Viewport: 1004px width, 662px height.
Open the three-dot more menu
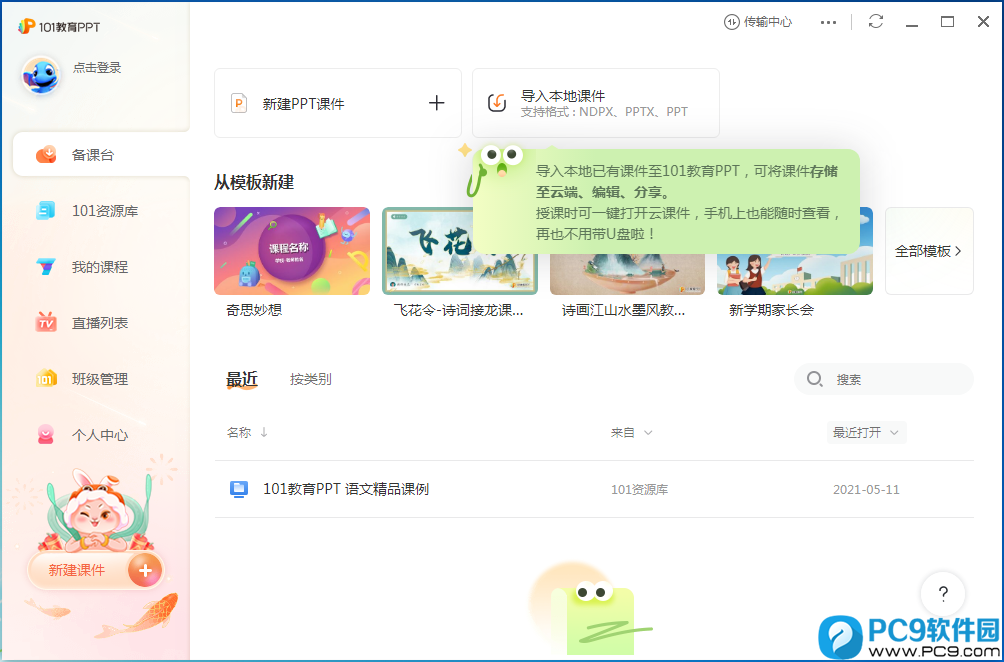click(x=829, y=22)
